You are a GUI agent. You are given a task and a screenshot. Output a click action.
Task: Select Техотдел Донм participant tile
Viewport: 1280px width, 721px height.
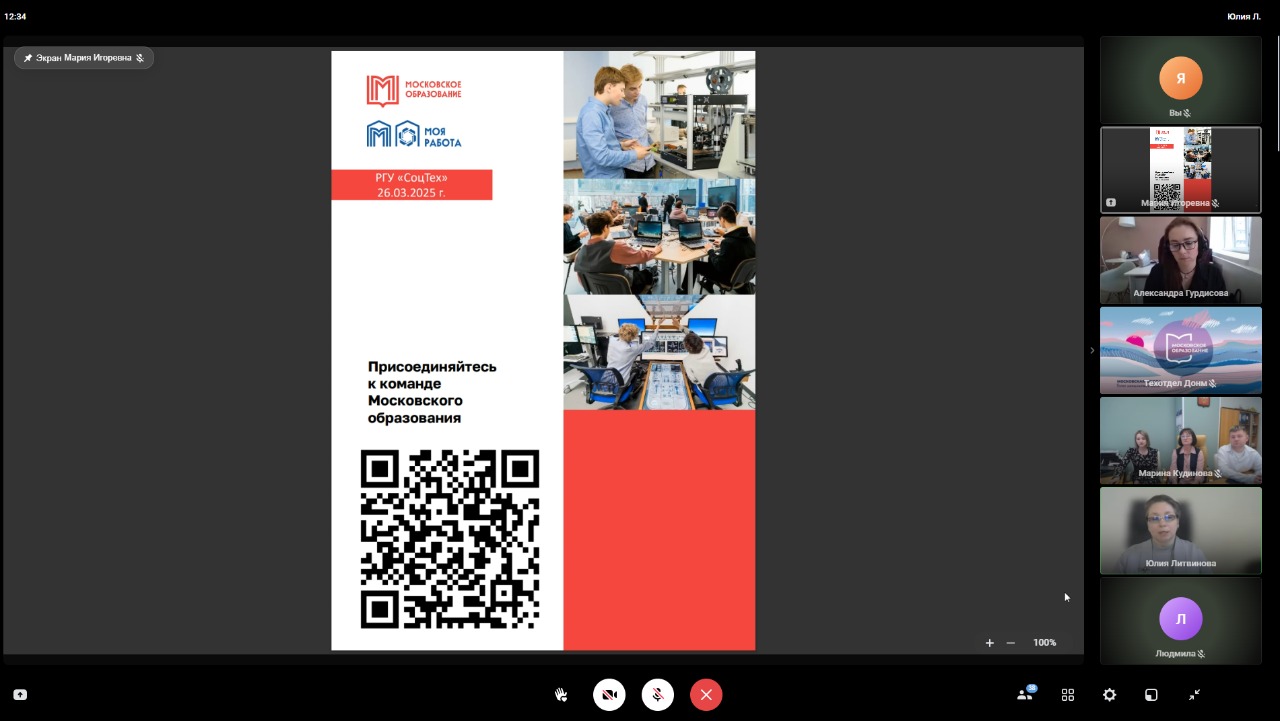point(1180,350)
